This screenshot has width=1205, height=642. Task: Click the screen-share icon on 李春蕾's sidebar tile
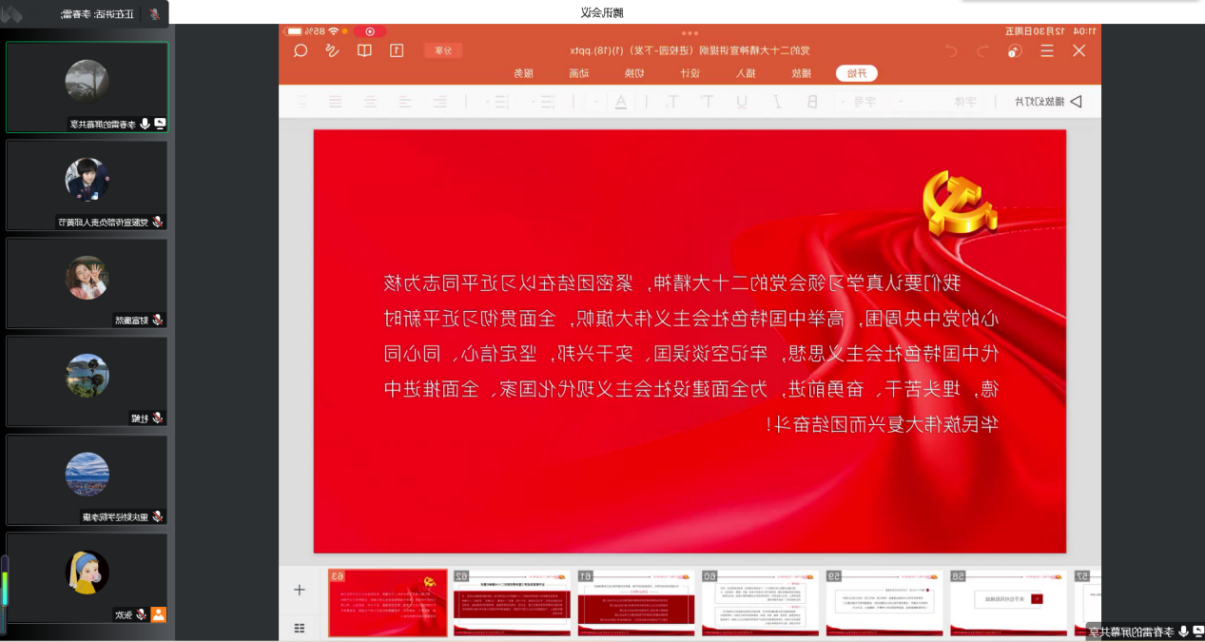(159, 124)
